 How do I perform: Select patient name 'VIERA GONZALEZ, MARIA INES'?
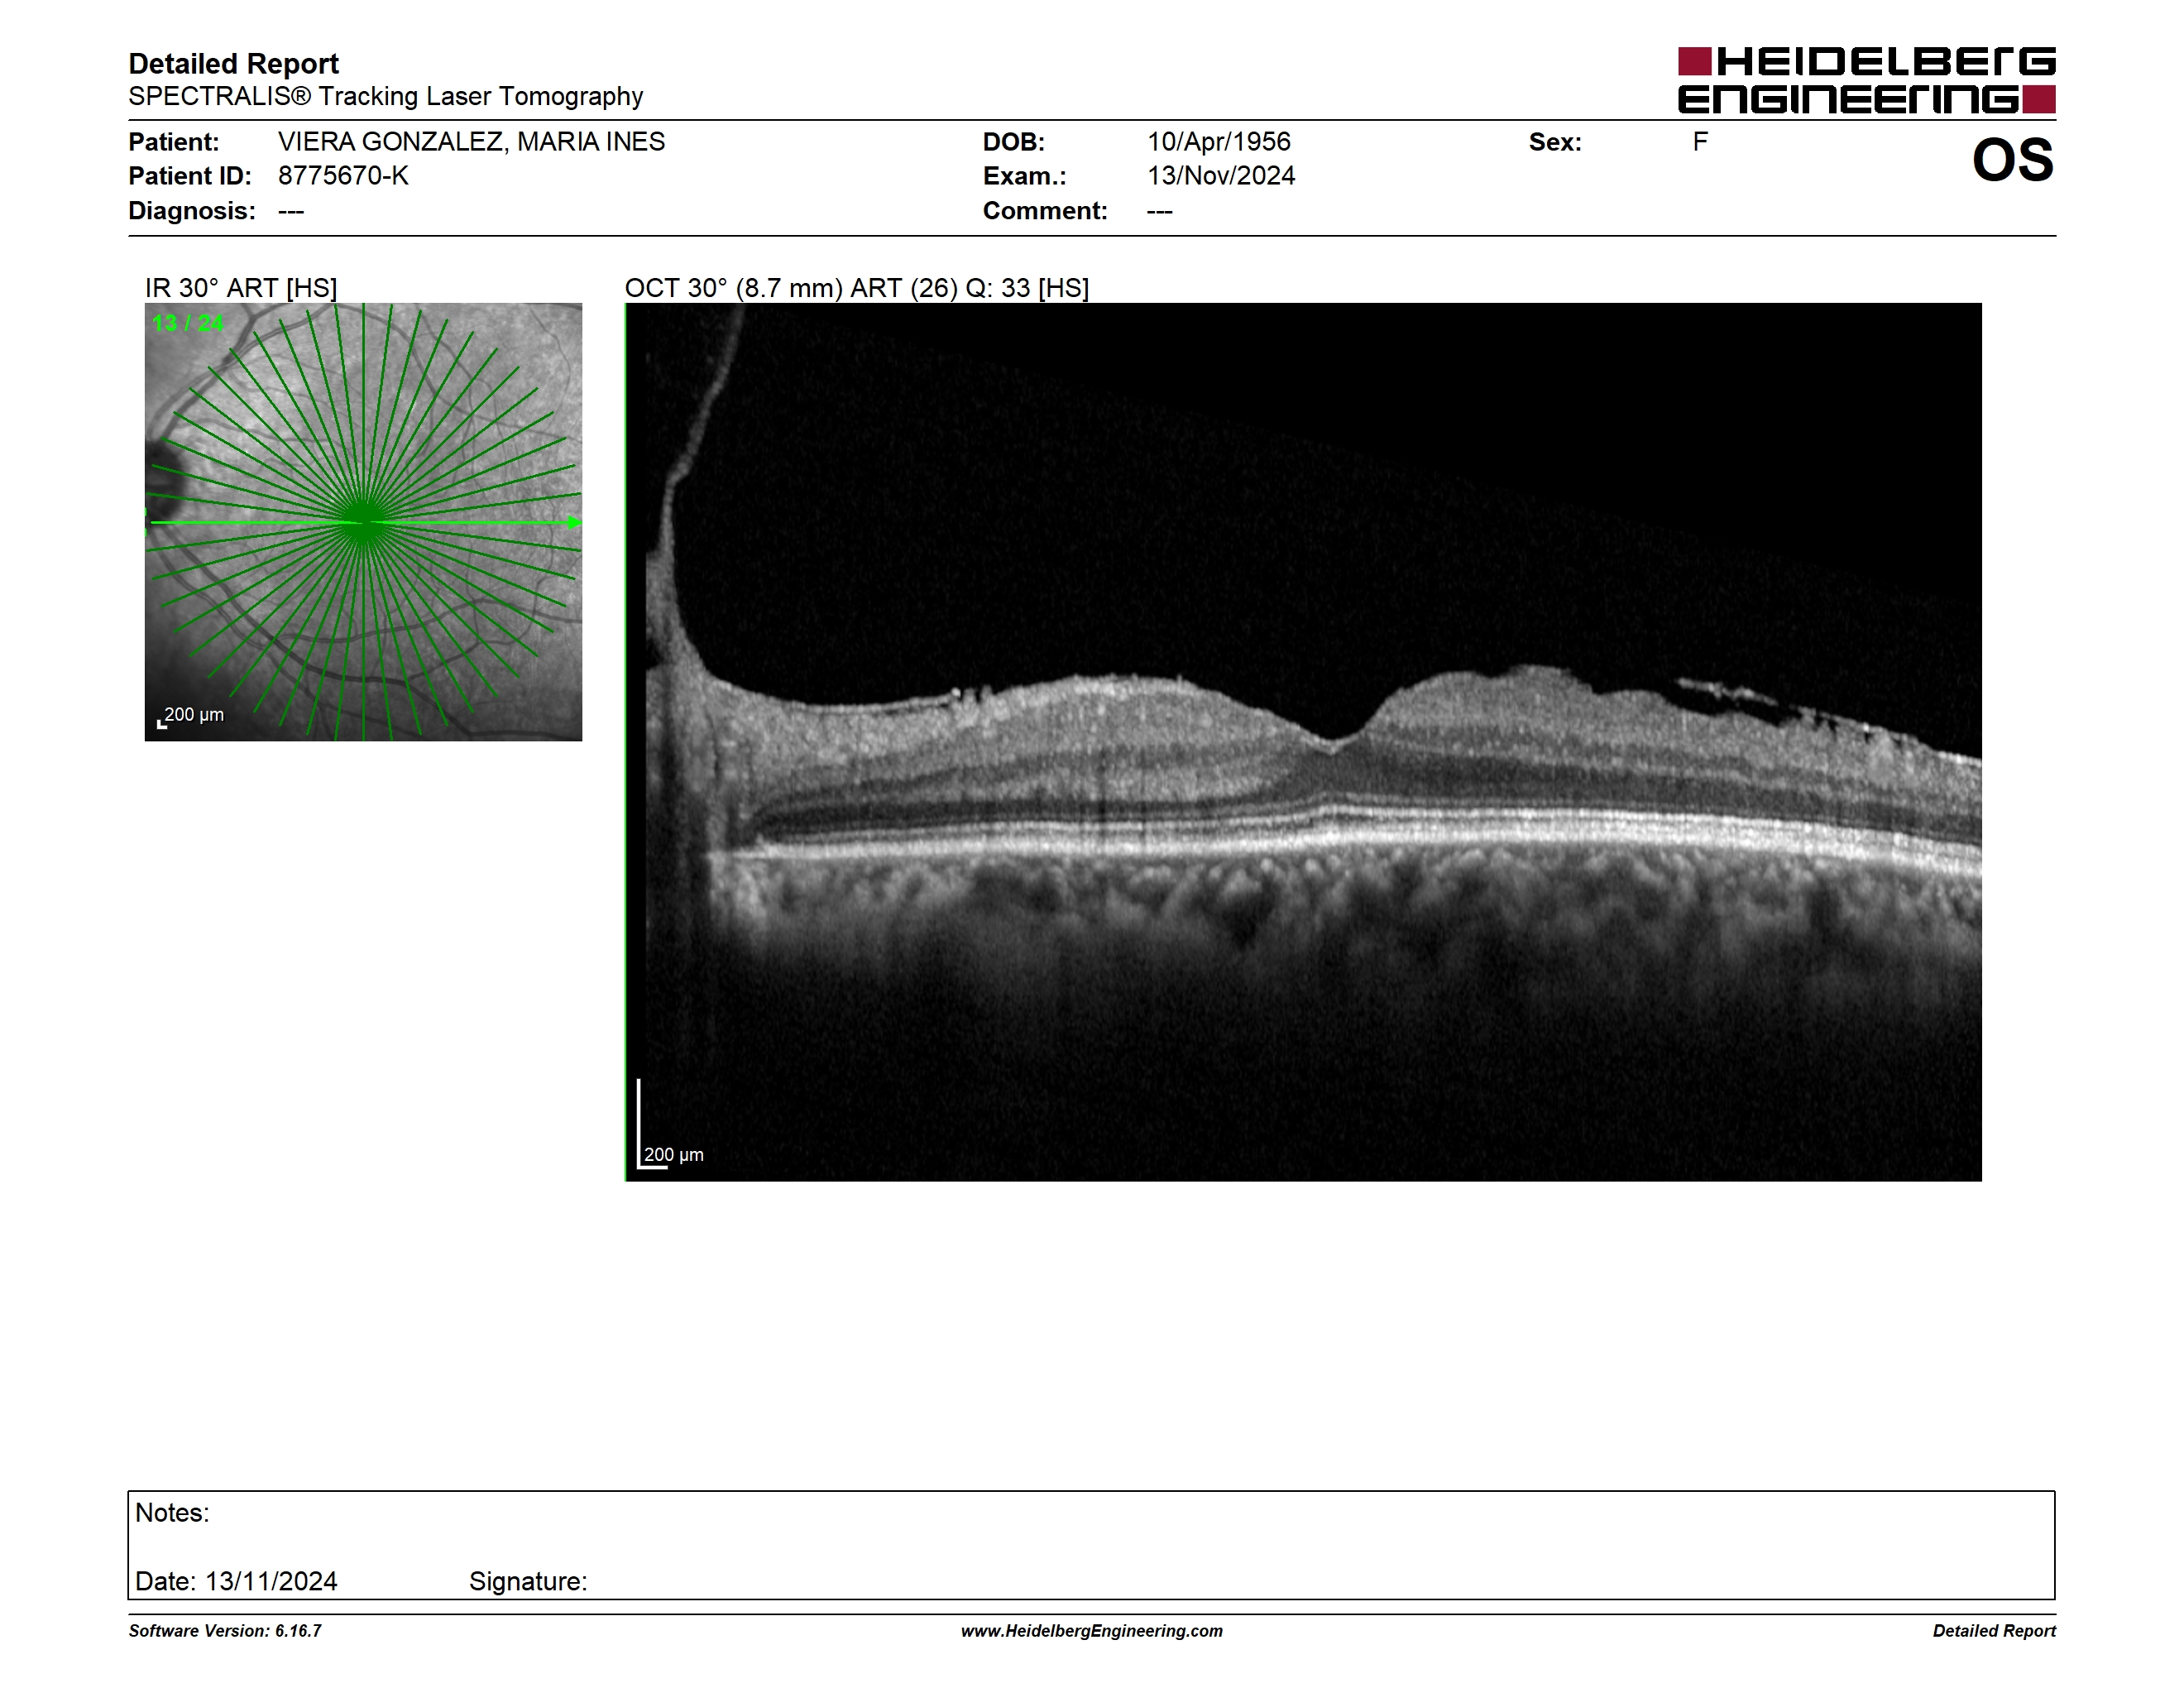point(471,142)
